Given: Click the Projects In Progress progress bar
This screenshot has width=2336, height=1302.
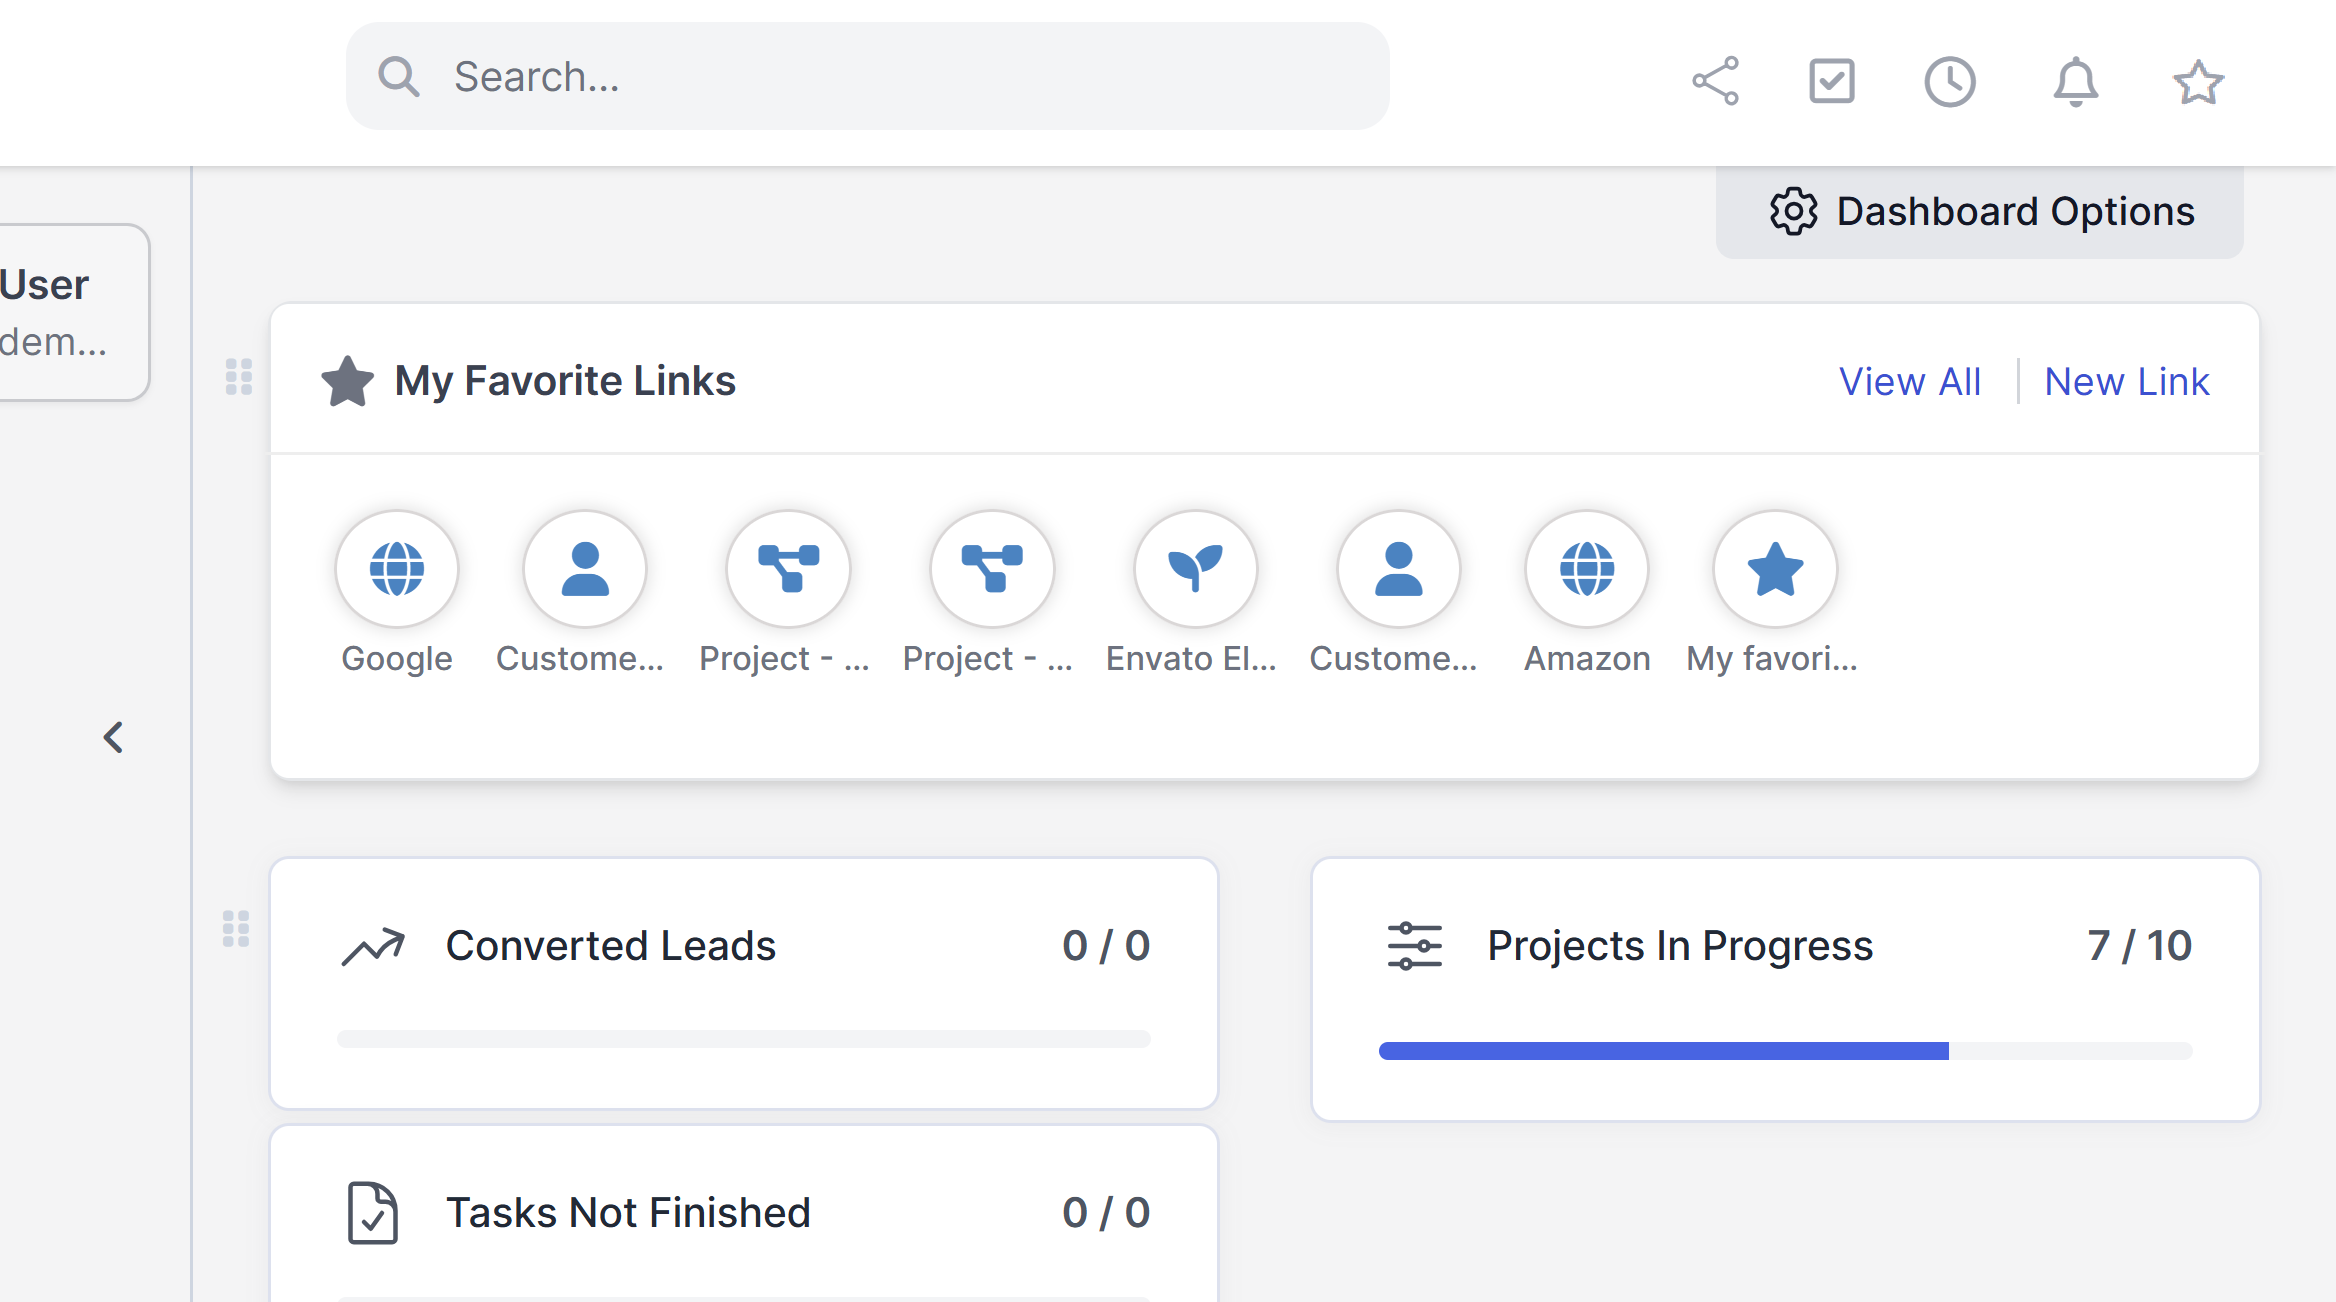Looking at the screenshot, I should 1785,1051.
